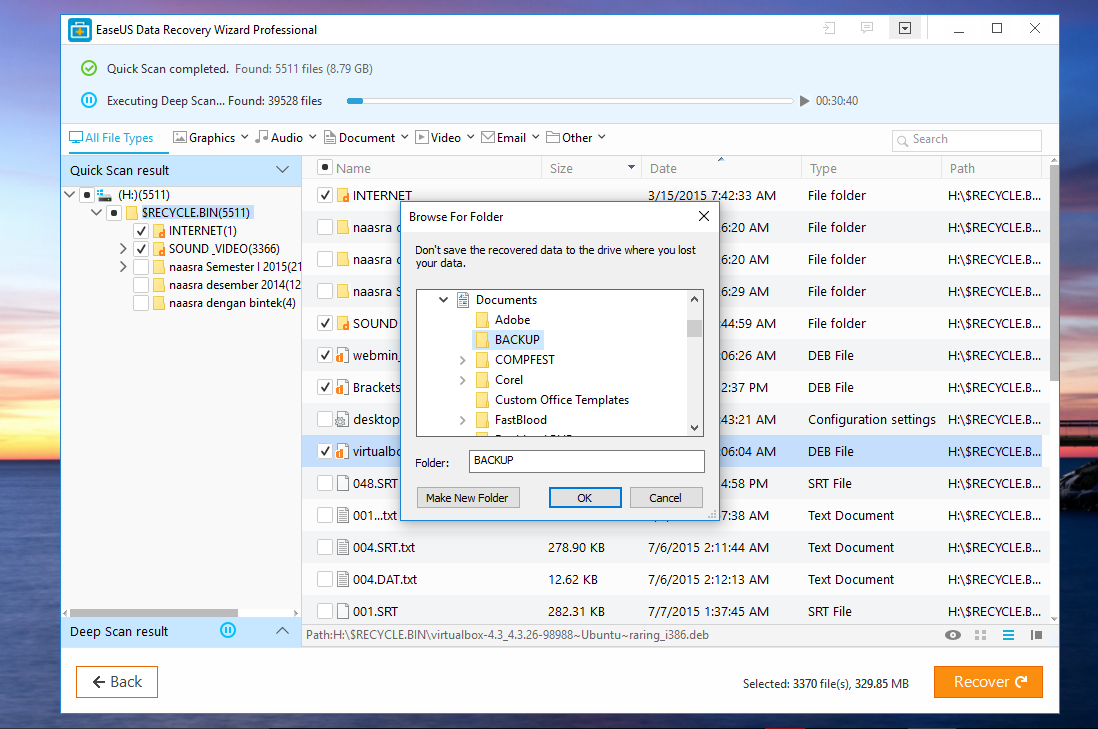1098x729 pixels.
Task: Select the Custom Office Templates folder
Action: pyautogui.click(x=552, y=400)
